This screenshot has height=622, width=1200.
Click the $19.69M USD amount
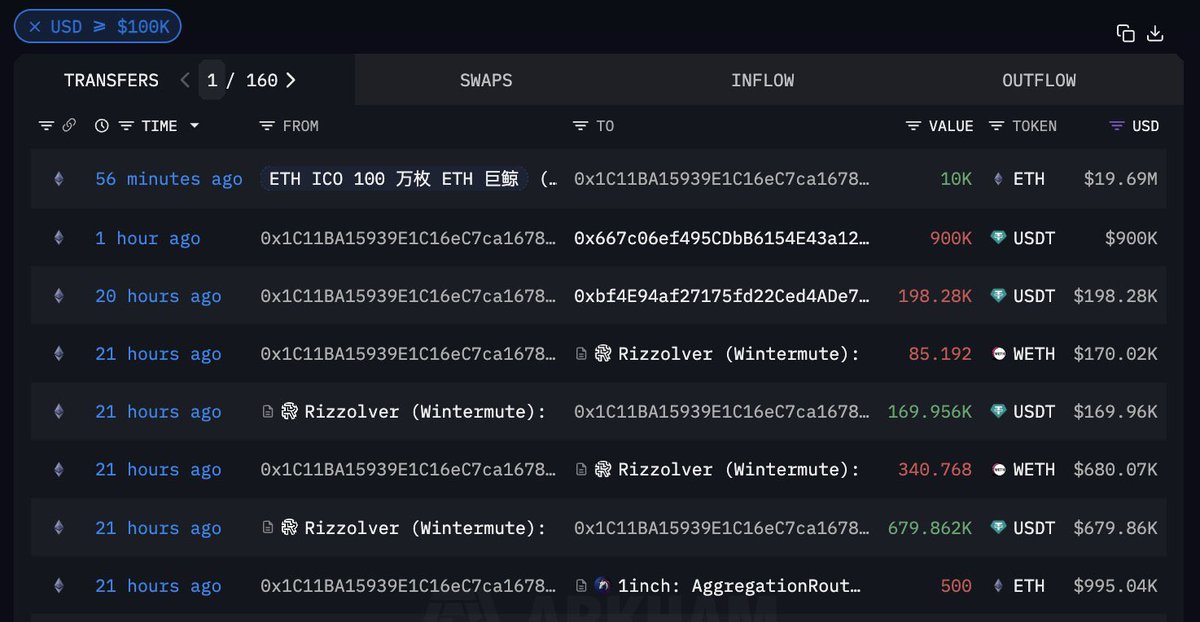pos(1121,179)
